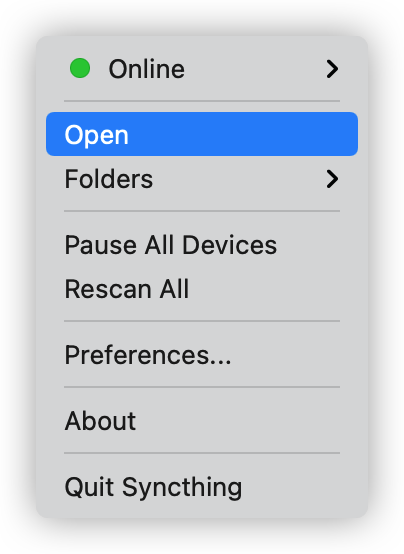Click the right-pointing arrow beside Online
This screenshot has height=554, width=404.
pos(332,69)
